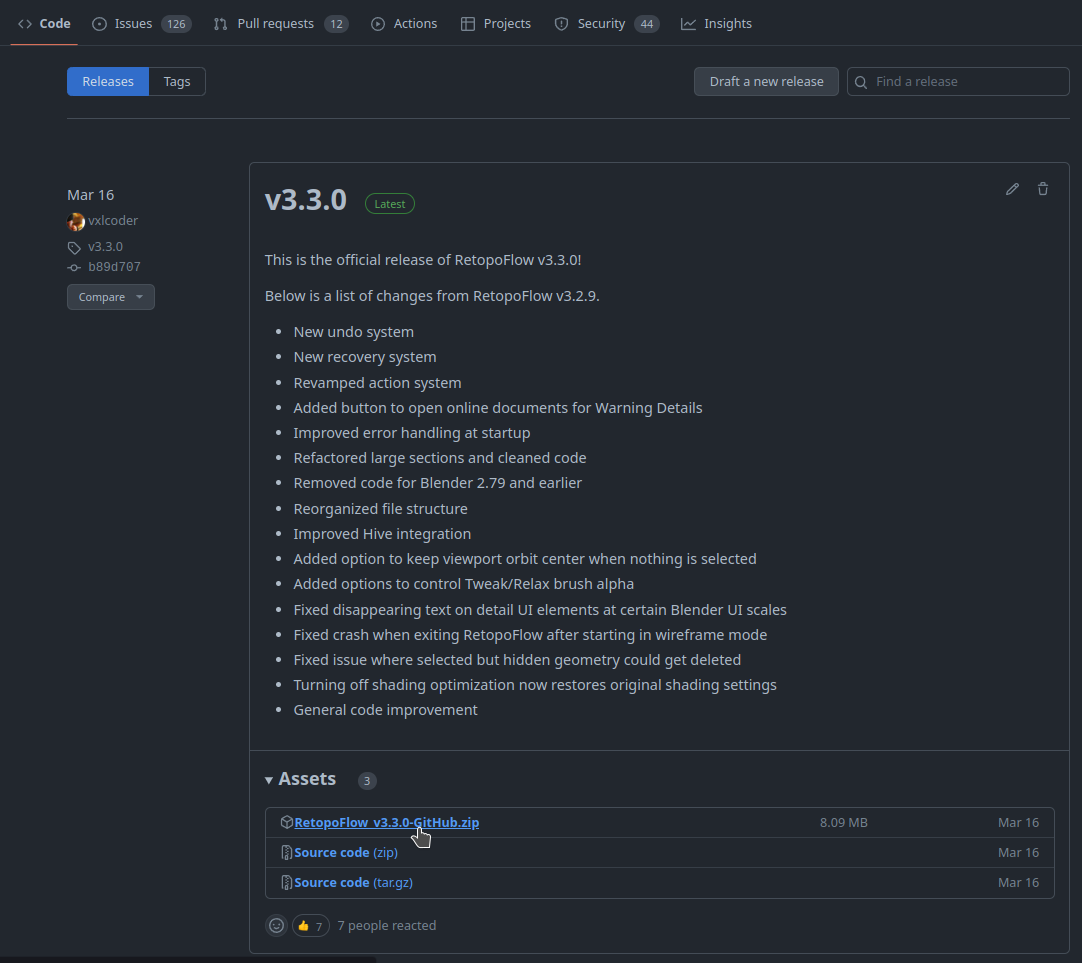
Task: Open the emoji reaction smiley picker
Action: 276,925
